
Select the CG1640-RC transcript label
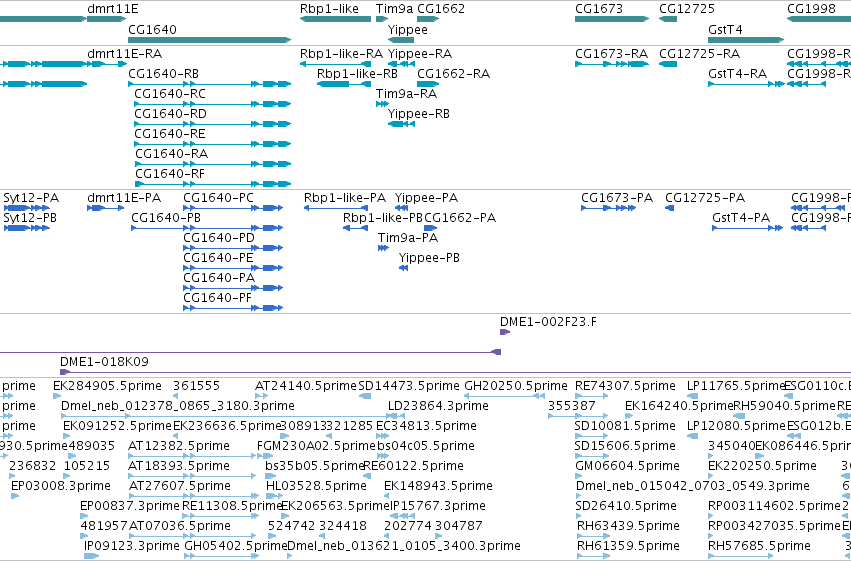click(170, 94)
